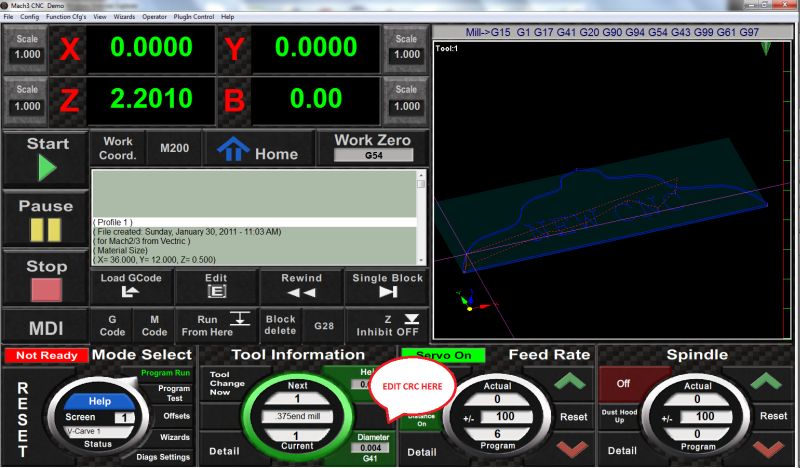
Task: Open the G Code reference button
Action: pos(112,325)
